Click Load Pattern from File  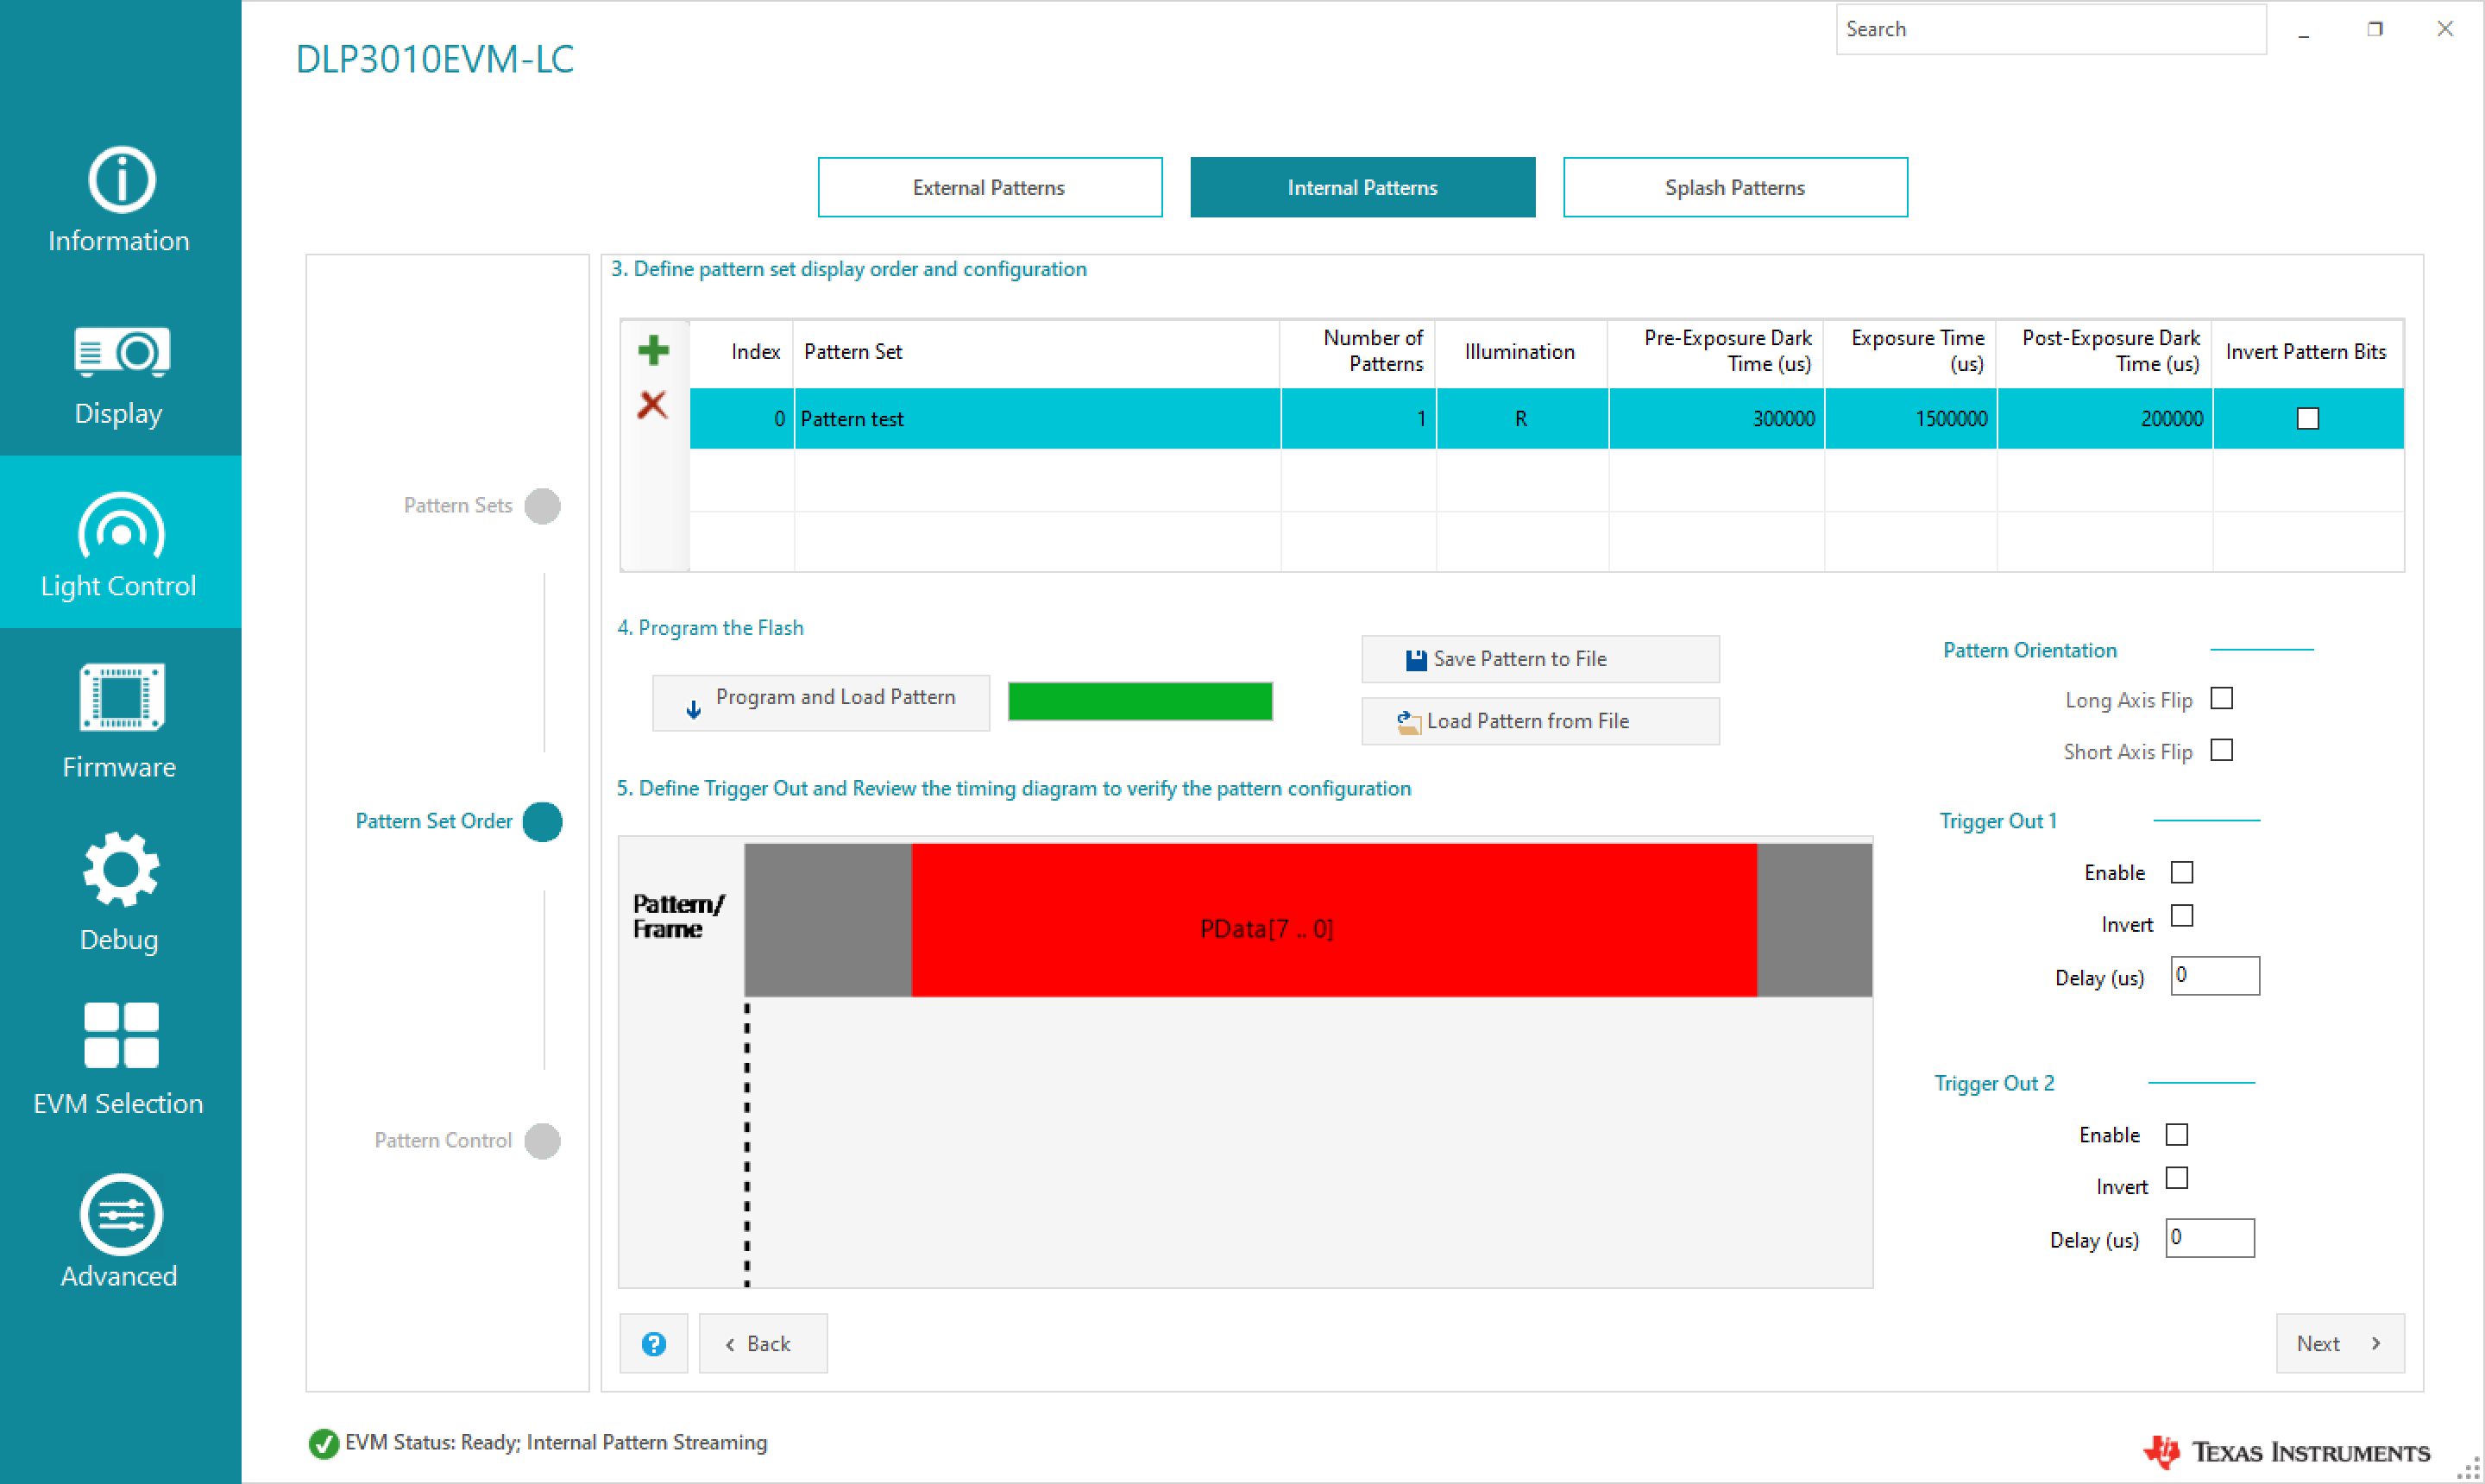pyautogui.click(x=1540, y=721)
